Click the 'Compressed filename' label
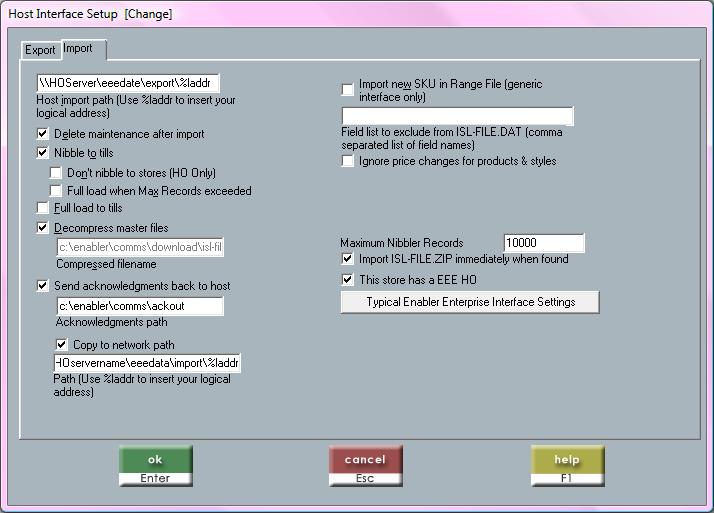Image resolution: width=714 pixels, height=513 pixels. [x=106, y=264]
